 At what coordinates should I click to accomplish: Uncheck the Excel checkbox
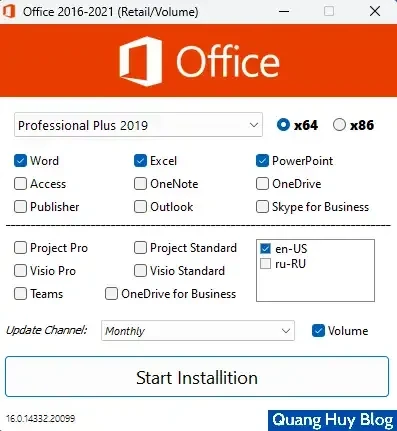[140, 161]
